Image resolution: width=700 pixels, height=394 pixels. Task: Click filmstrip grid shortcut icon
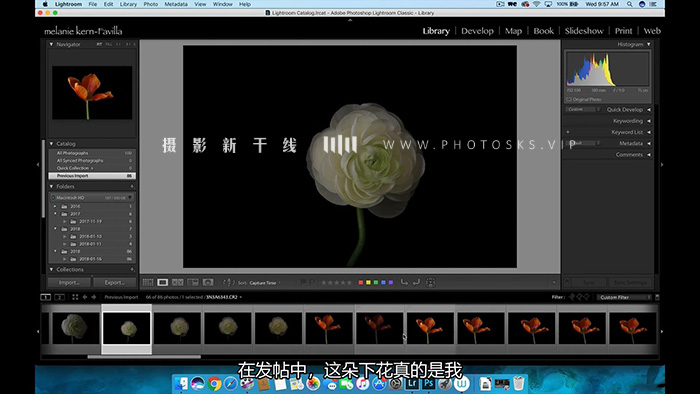75,297
